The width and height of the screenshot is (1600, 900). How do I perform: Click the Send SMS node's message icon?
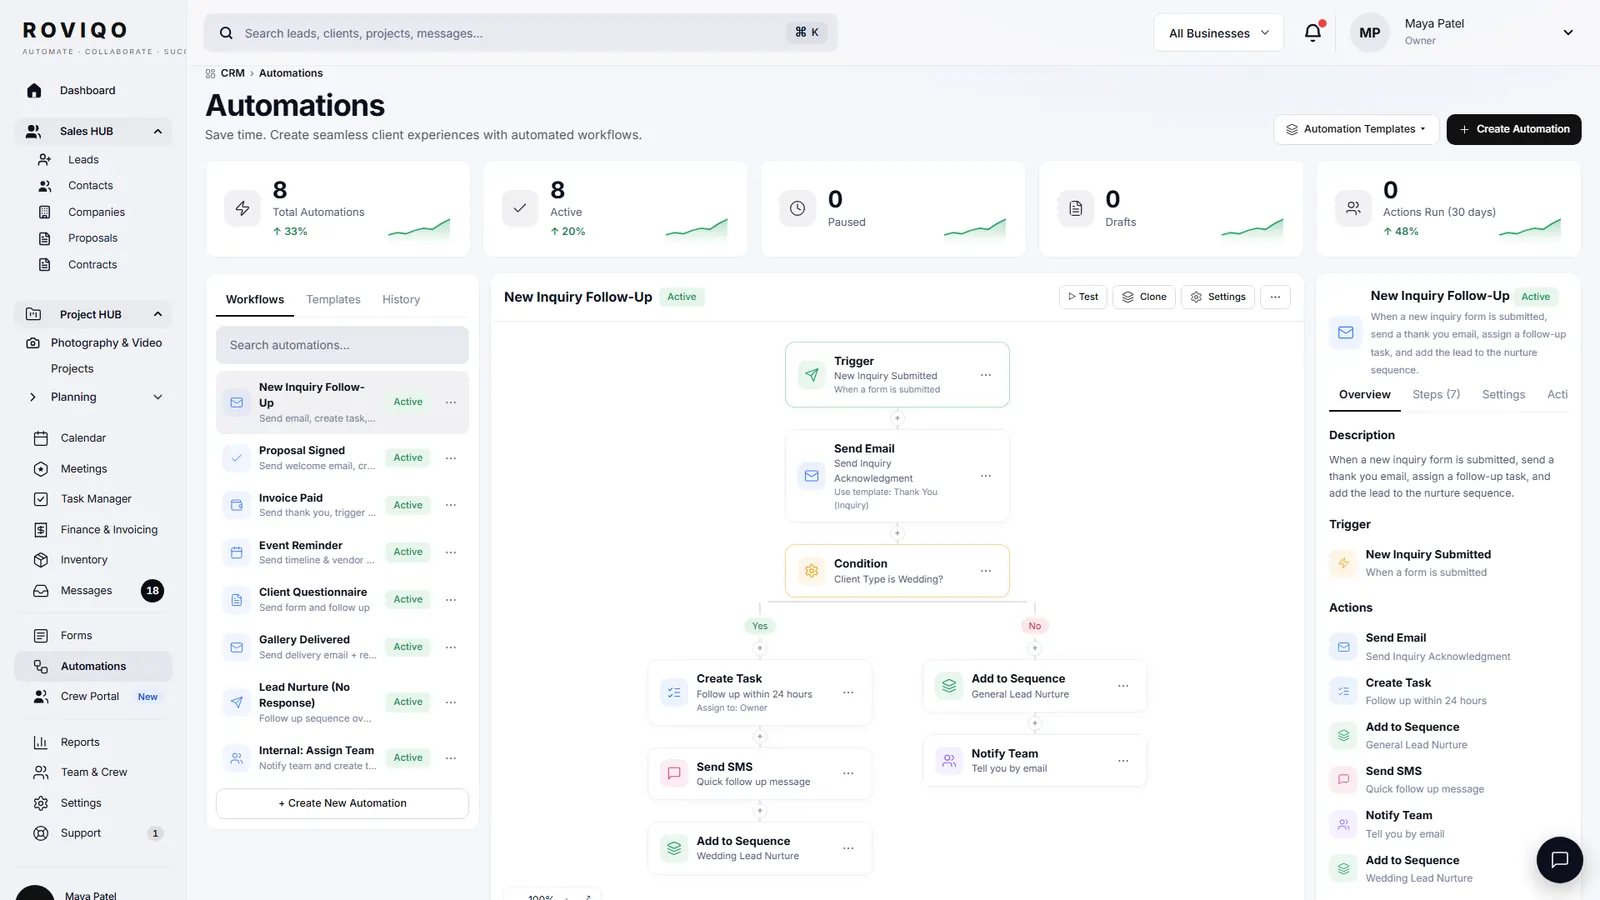coord(674,773)
